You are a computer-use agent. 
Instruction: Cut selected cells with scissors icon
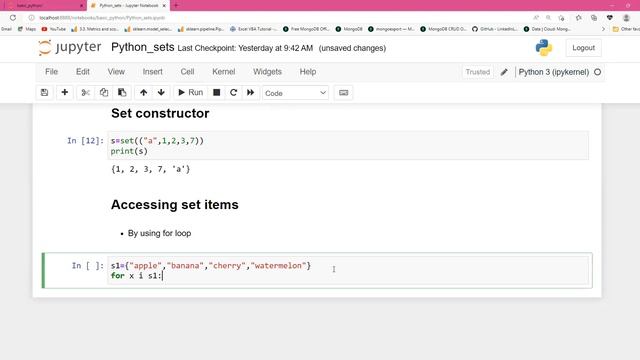(x=85, y=93)
